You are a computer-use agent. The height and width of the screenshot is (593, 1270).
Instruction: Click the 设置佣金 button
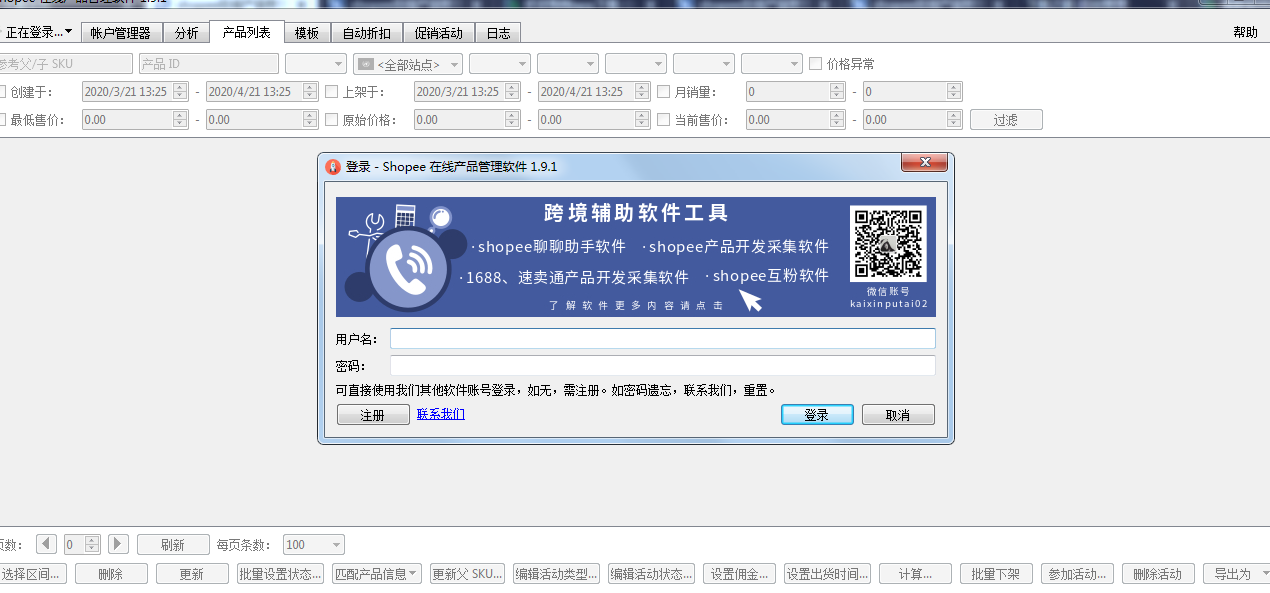pyautogui.click(x=740, y=574)
